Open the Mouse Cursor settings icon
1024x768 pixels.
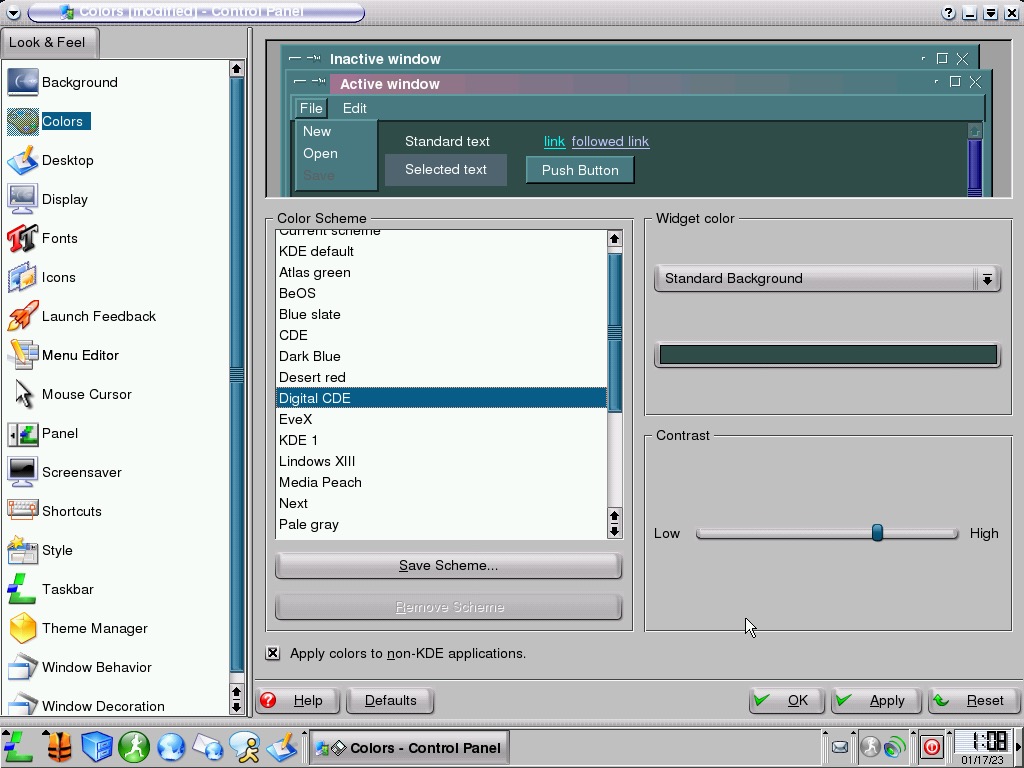[x=22, y=394]
